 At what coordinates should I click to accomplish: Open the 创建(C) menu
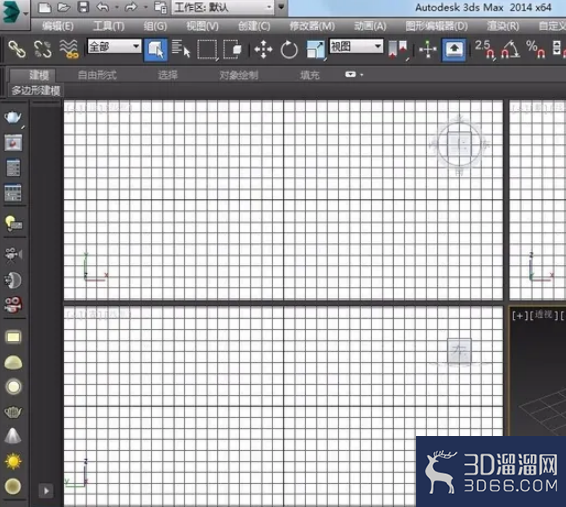[x=254, y=26]
